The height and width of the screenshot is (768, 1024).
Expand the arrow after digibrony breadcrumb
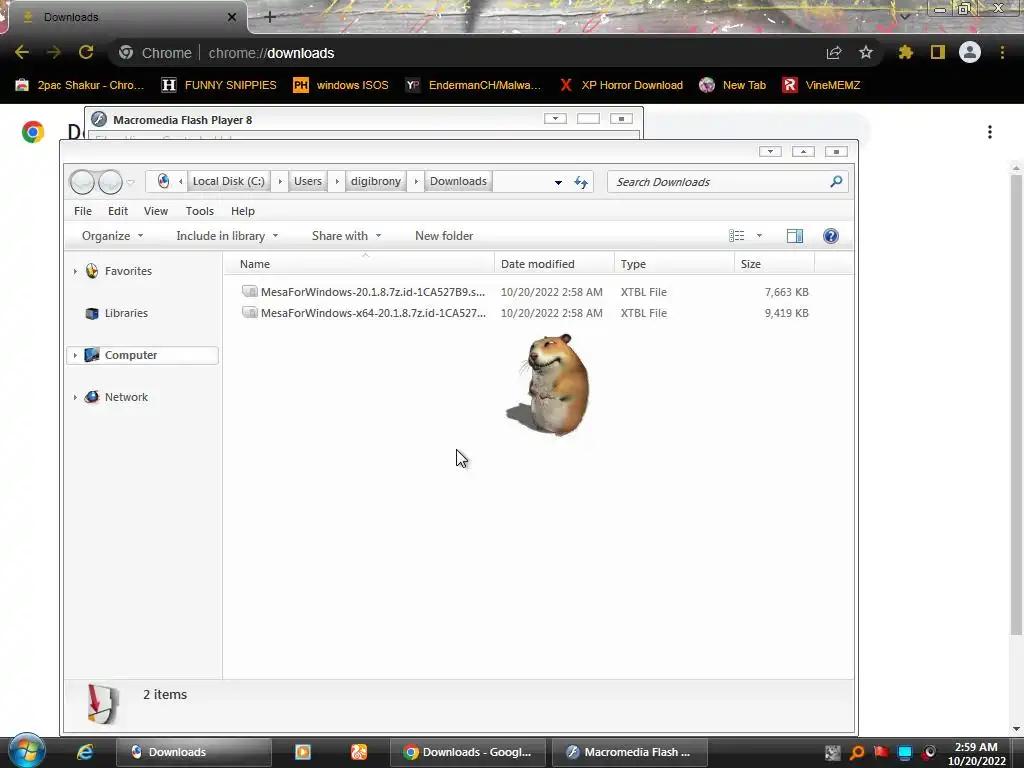coord(415,181)
